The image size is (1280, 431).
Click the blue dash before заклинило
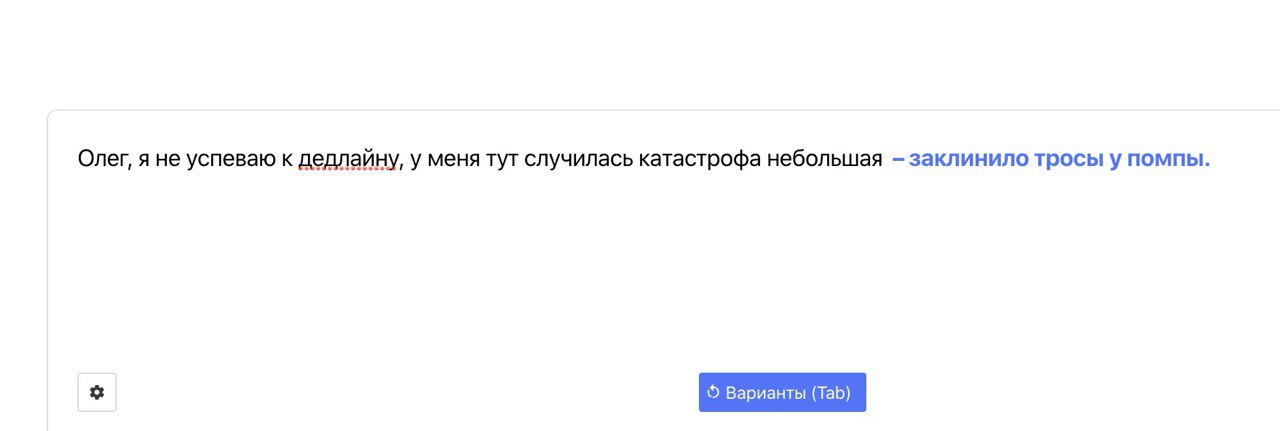(x=898, y=159)
